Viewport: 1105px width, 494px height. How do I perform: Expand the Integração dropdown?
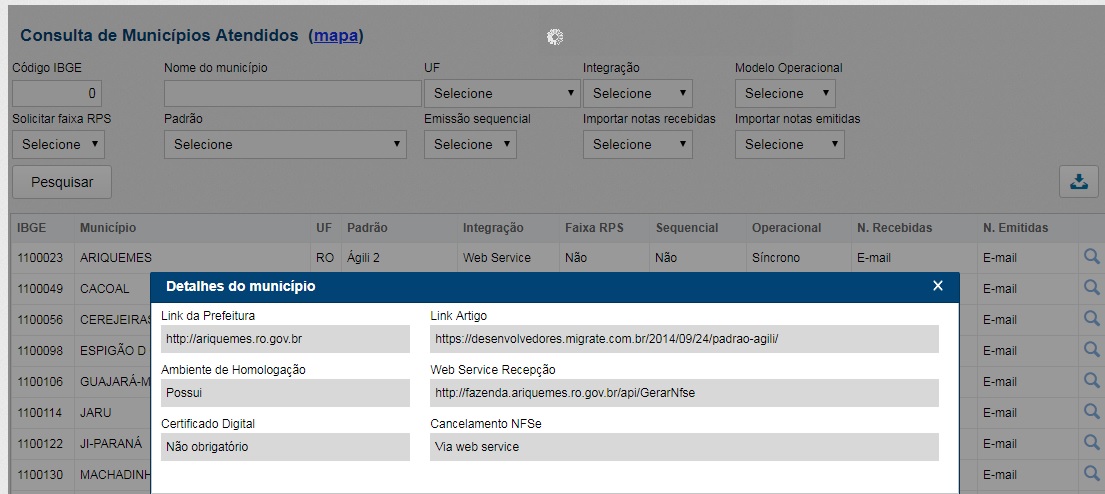point(637,94)
